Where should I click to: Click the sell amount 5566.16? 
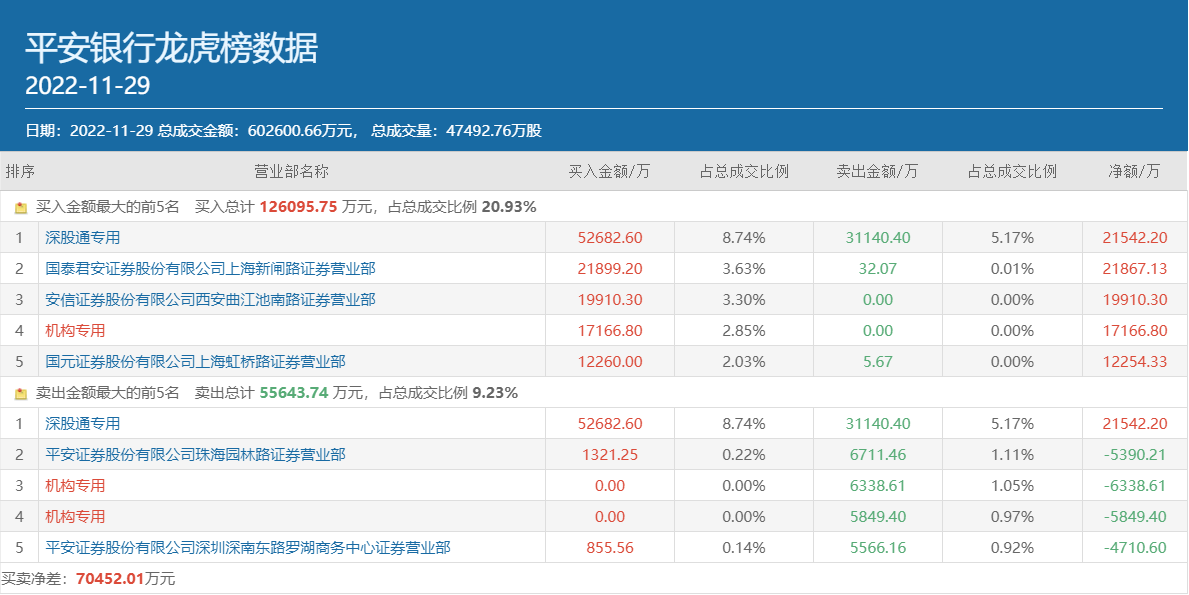(878, 547)
